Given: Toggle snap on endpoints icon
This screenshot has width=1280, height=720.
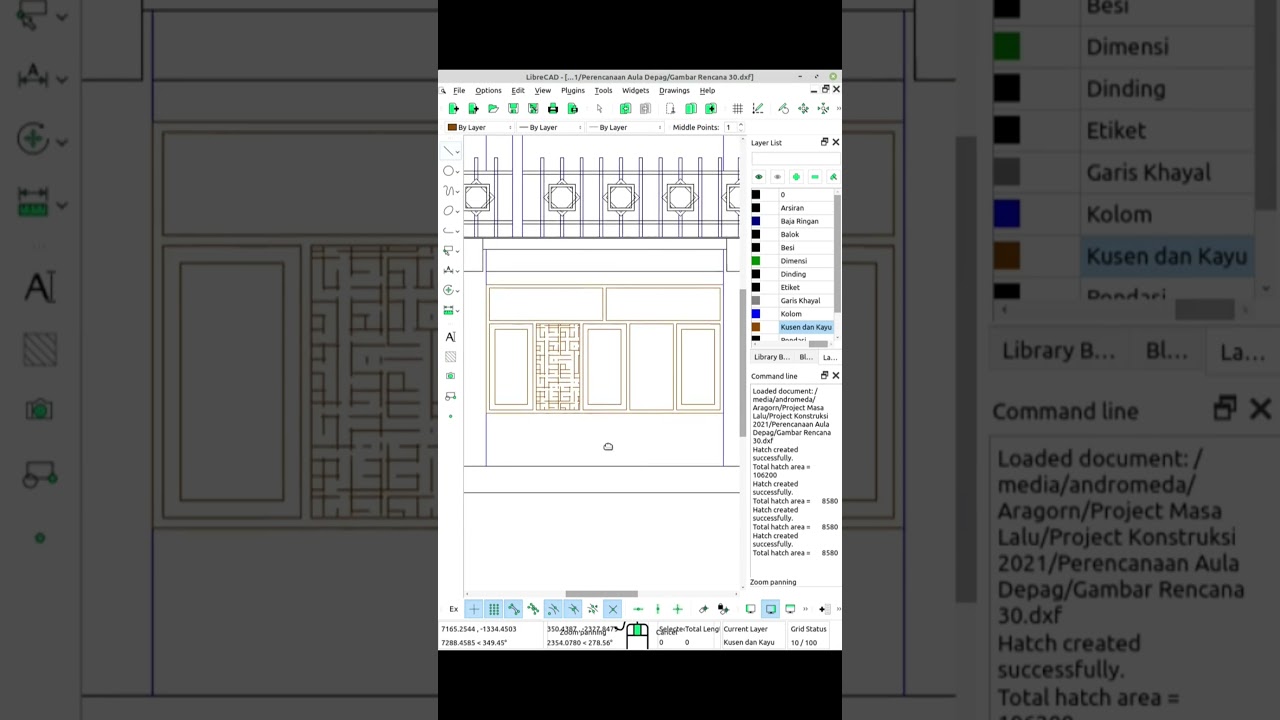Looking at the screenshot, I should click(513, 609).
